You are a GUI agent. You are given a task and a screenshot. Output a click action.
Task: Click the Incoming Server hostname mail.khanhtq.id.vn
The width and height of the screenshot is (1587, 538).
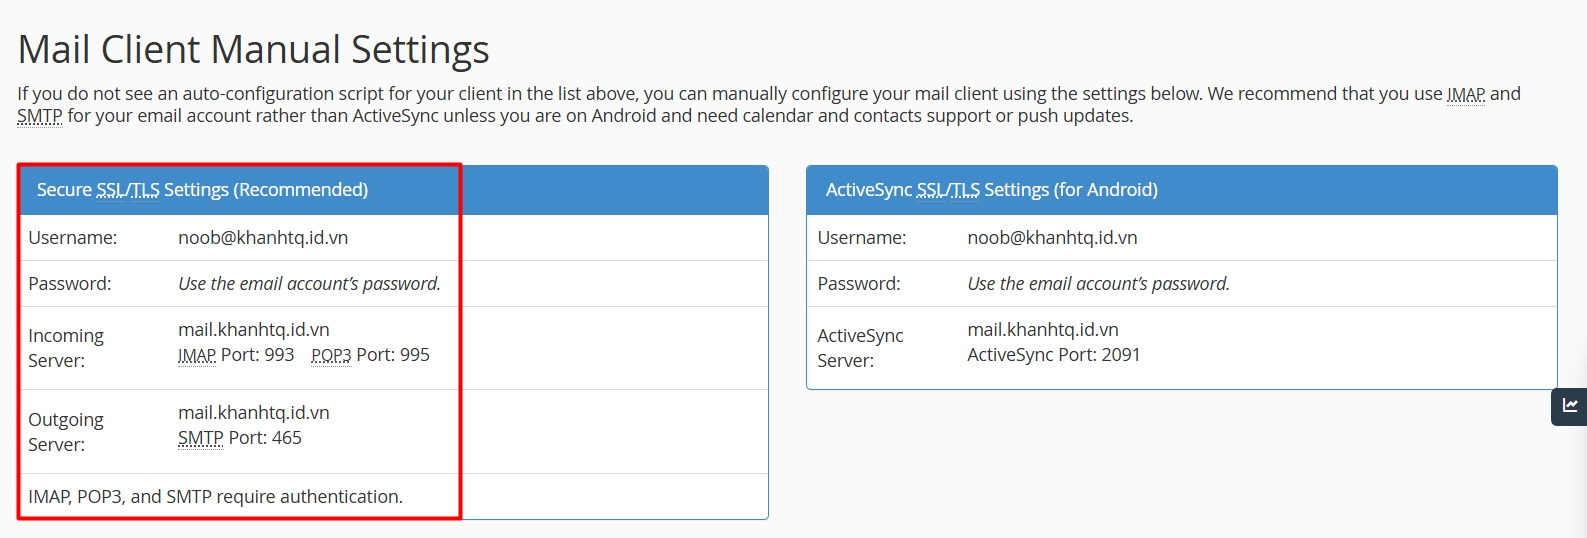pos(254,329)
